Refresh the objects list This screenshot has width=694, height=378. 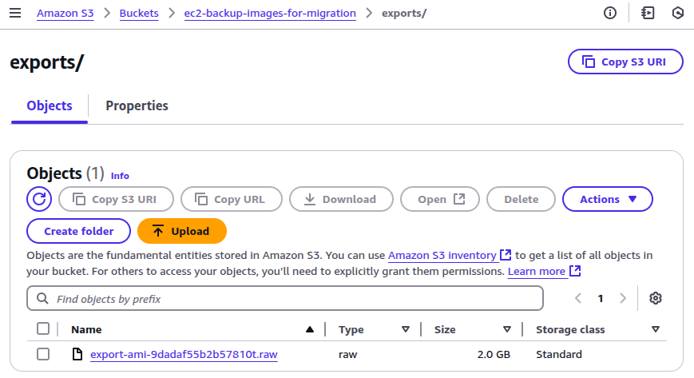(x=39, y=199)
